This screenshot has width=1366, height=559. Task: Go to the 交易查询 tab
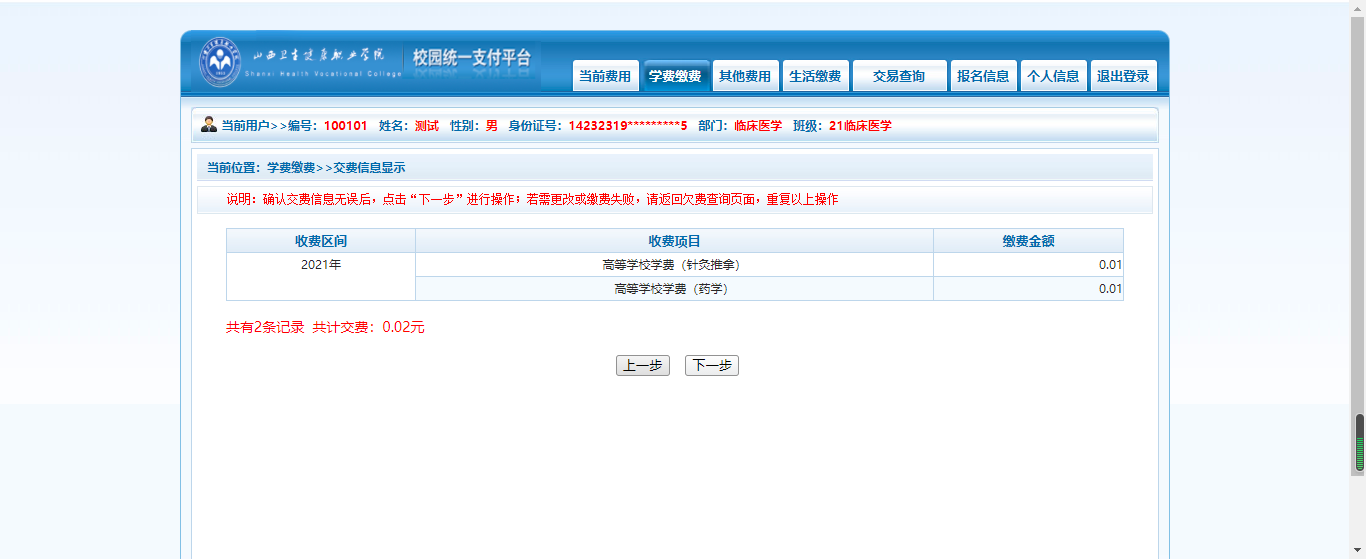(899, 76)
